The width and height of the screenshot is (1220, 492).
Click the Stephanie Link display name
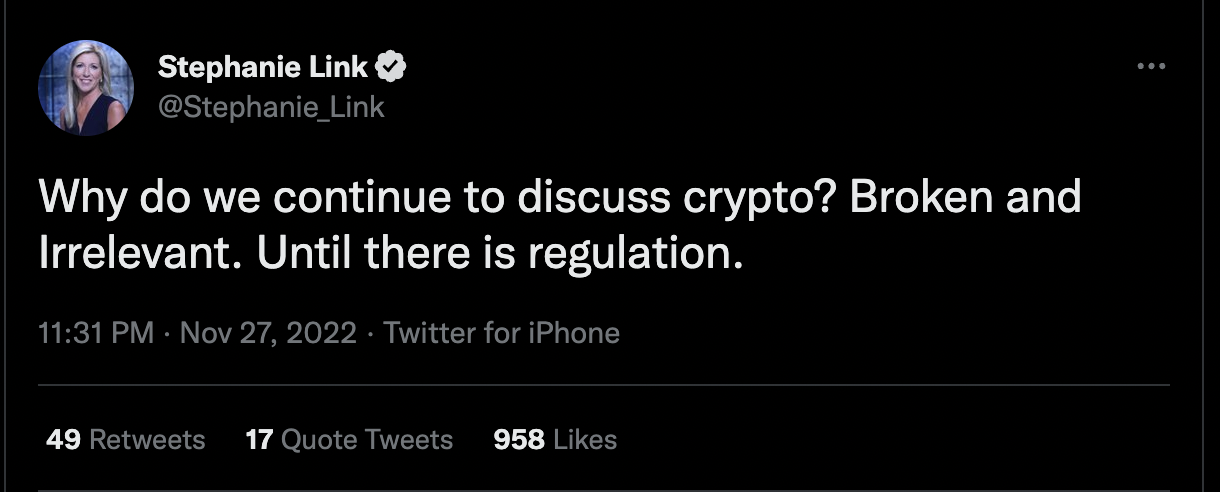pos(264,68)
